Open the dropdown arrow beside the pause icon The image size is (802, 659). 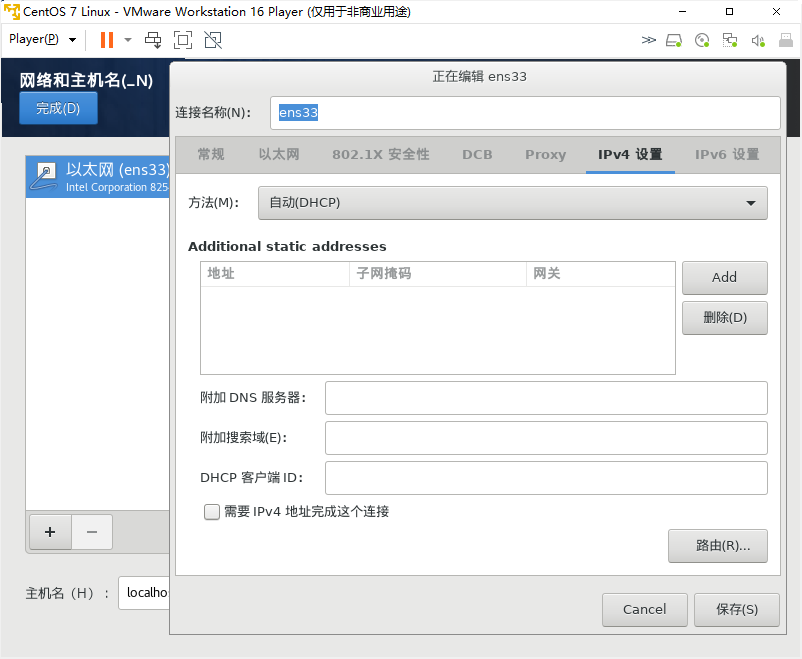tap(128, 40)
